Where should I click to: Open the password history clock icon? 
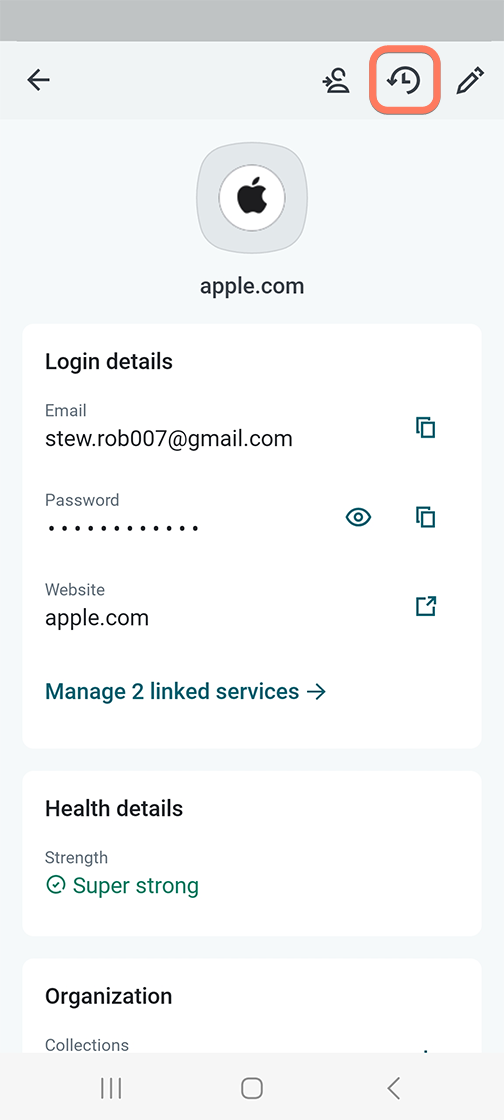tap(404, 81)
